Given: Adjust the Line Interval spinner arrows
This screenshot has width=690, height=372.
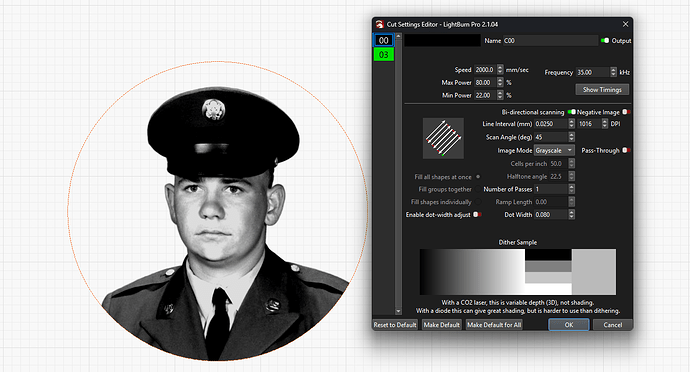Looking at the screenshot, I should pyautogui.click(x=571, y=124).
